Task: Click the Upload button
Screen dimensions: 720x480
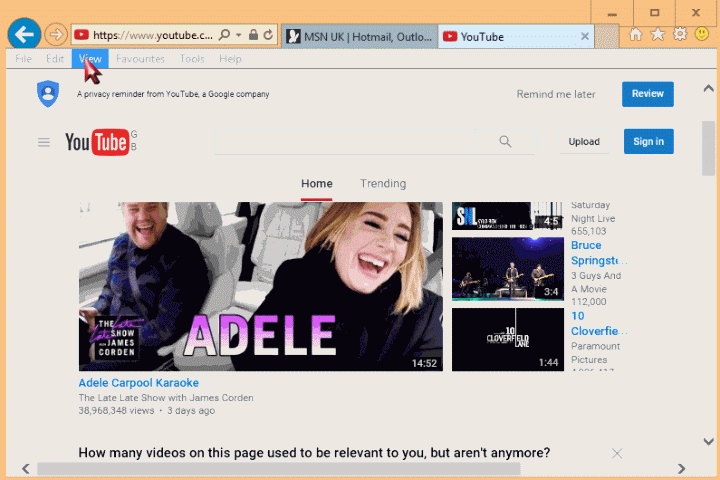Action: click(x=584, y=141)
